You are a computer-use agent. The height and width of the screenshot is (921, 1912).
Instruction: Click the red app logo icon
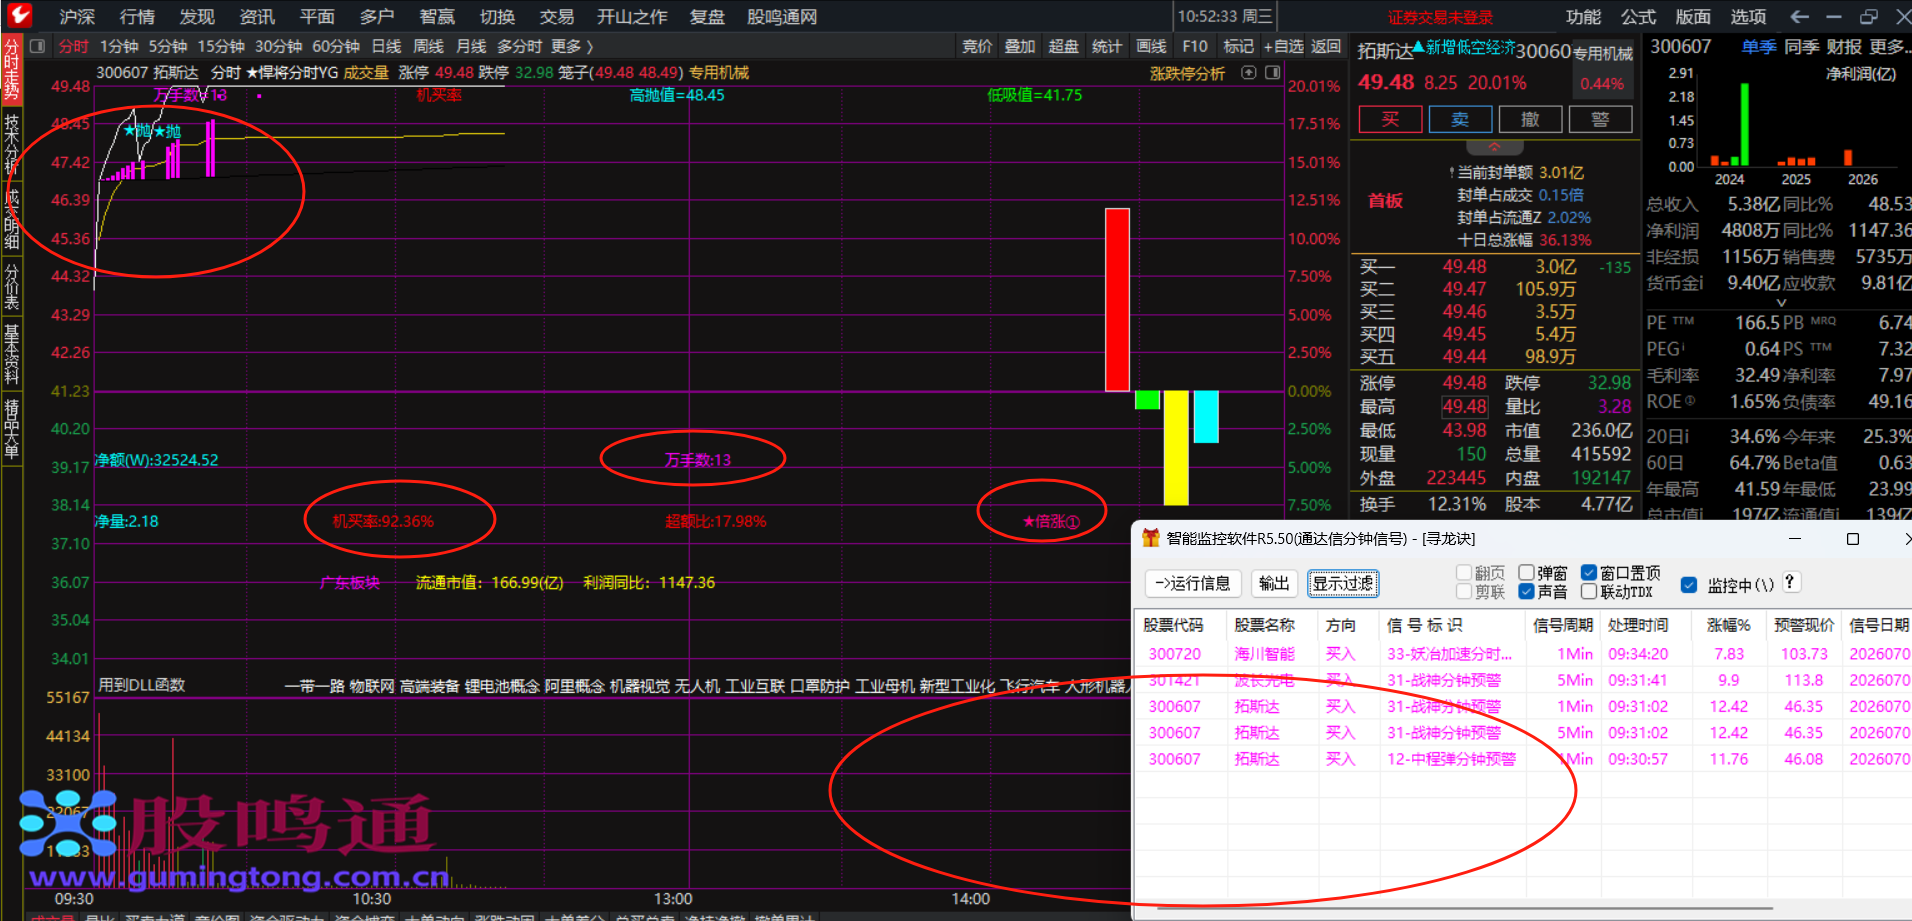pos(19,16)
